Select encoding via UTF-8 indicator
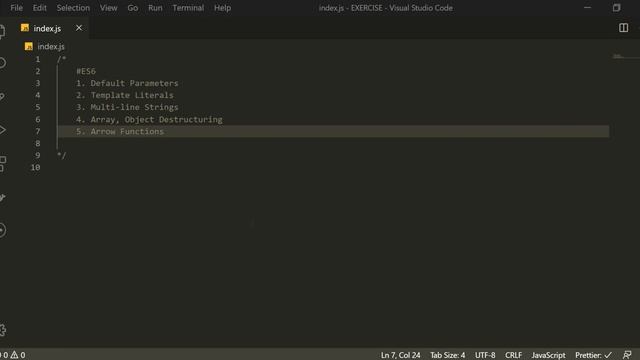The height and width of the screenshot is (360, 640). (485, 355)
